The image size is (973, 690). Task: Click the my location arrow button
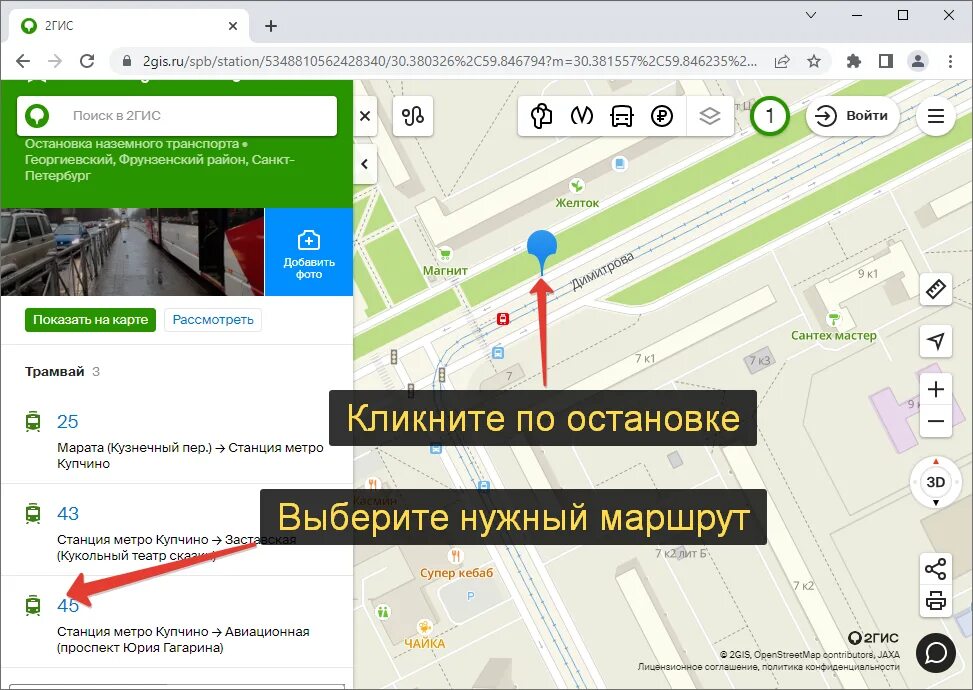coord(936,341)
